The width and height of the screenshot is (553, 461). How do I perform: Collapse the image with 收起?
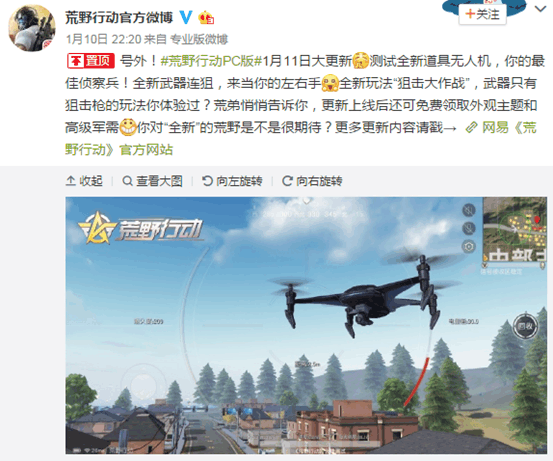point(84,181)
